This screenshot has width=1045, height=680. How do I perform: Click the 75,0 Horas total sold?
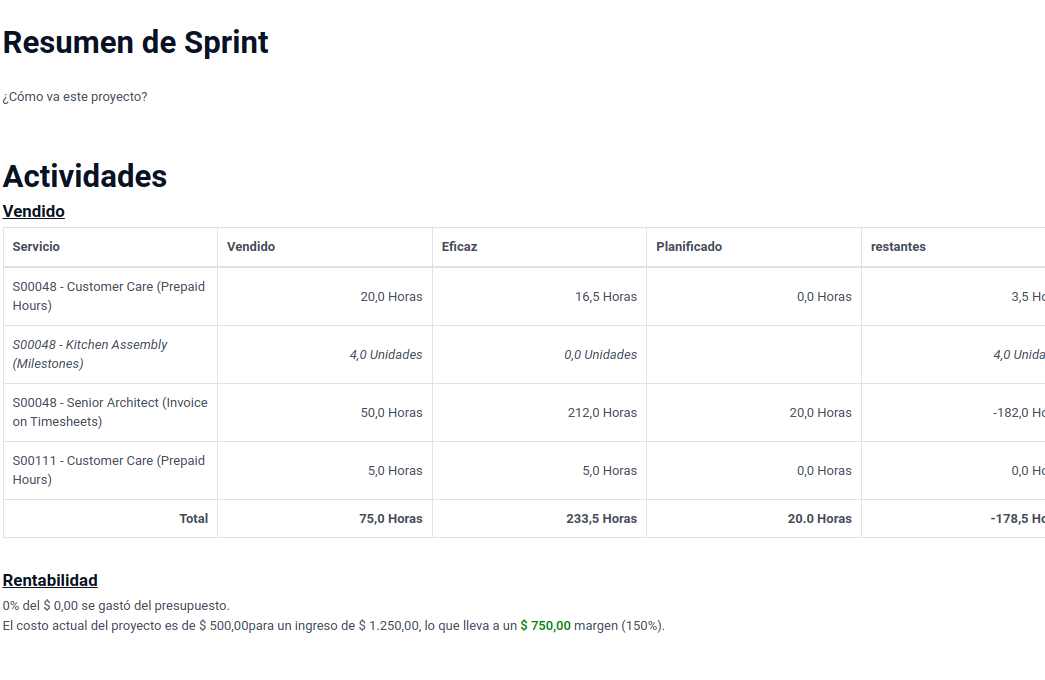(390, 519)
